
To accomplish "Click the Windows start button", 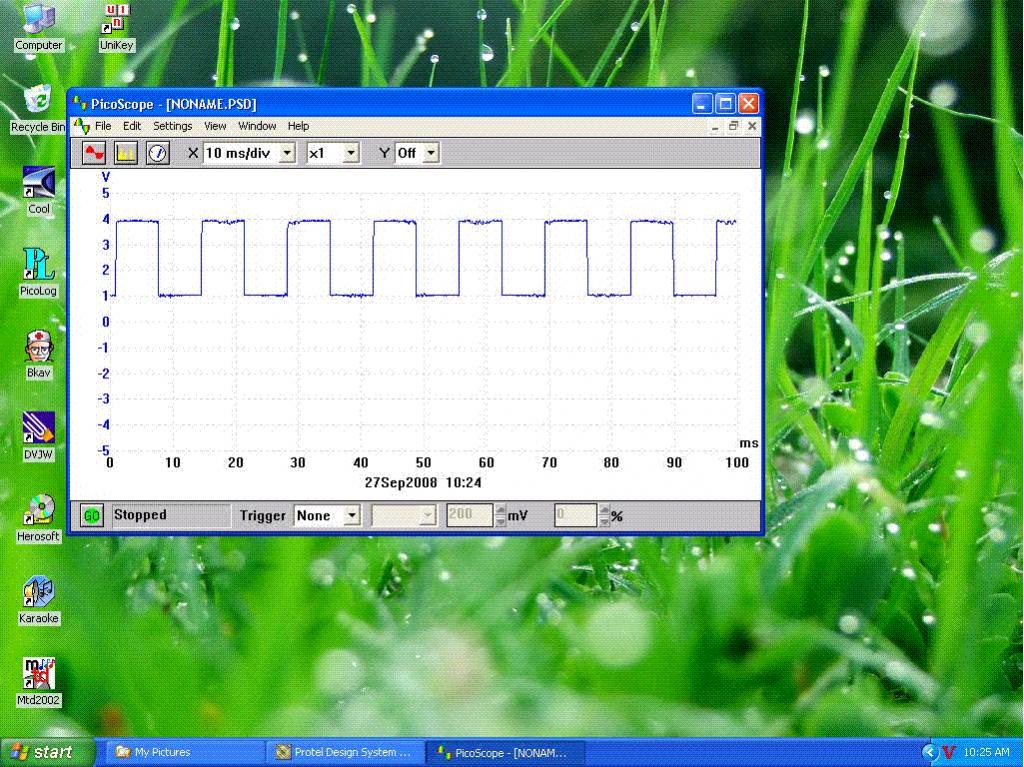I will click(46, 752).
